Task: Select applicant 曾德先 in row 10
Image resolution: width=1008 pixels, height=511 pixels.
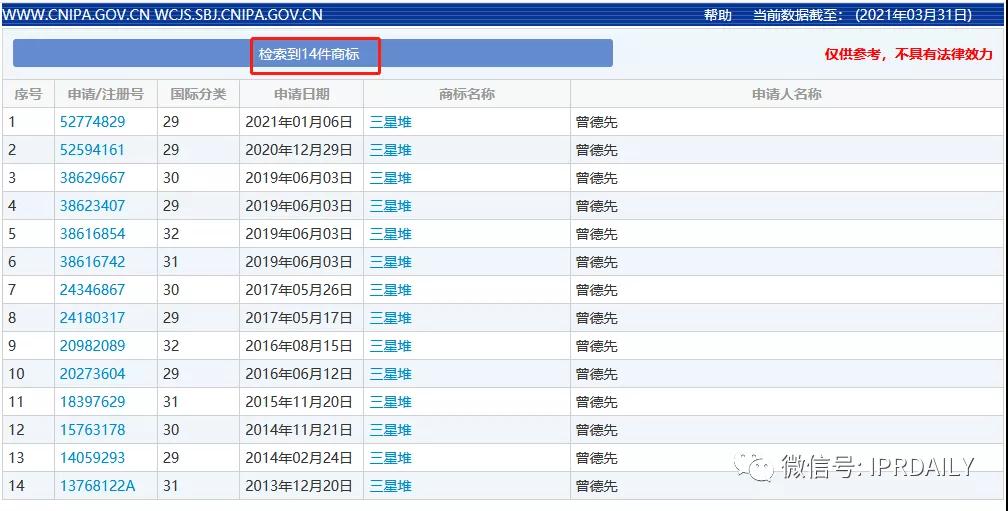Action: pyautogui.click(x=597, y=373)
